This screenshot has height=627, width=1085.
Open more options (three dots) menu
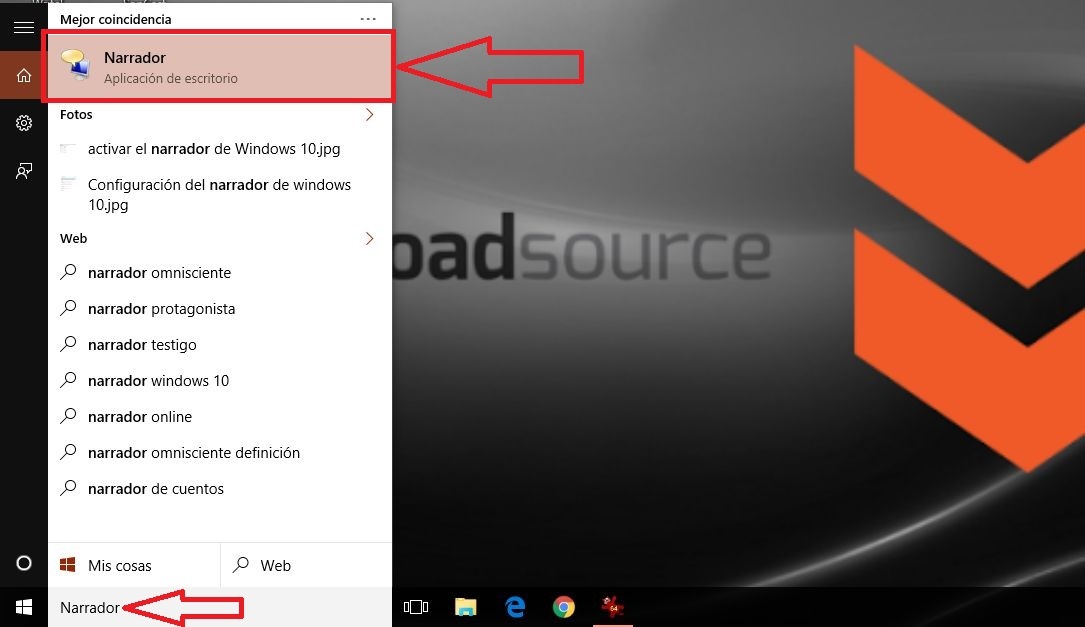(368, 19)
